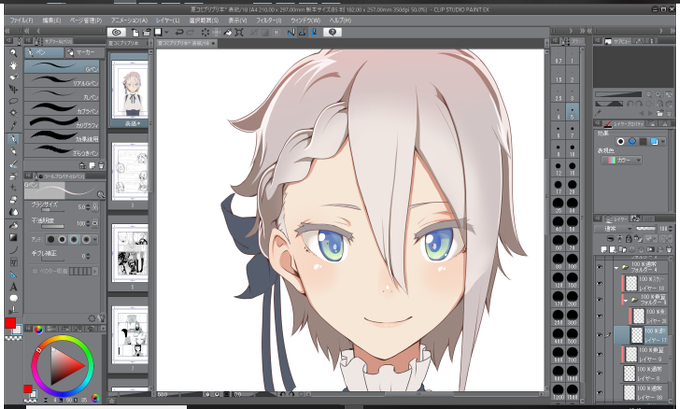This screenshot has height=409, width=680.
Task: Adjust opacity stepper arrows
Action: [88, 223]
